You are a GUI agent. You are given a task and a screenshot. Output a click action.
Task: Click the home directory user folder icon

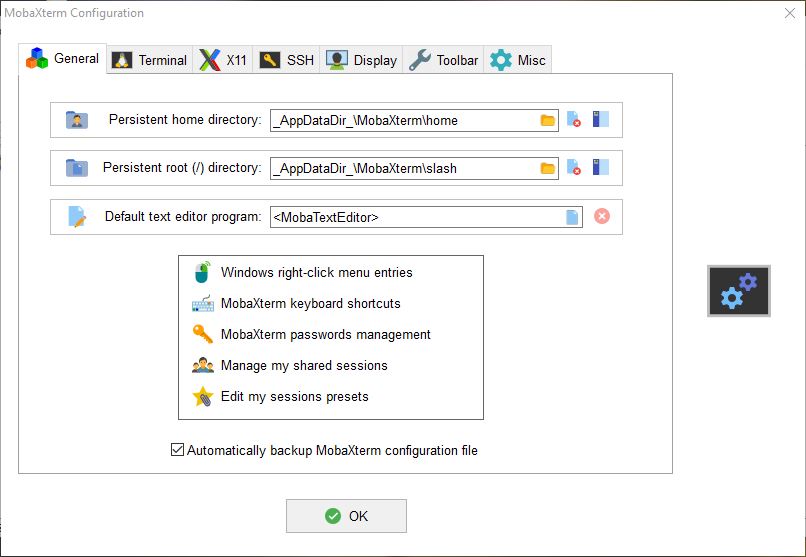pyautogui.click(x=77, y=120)
